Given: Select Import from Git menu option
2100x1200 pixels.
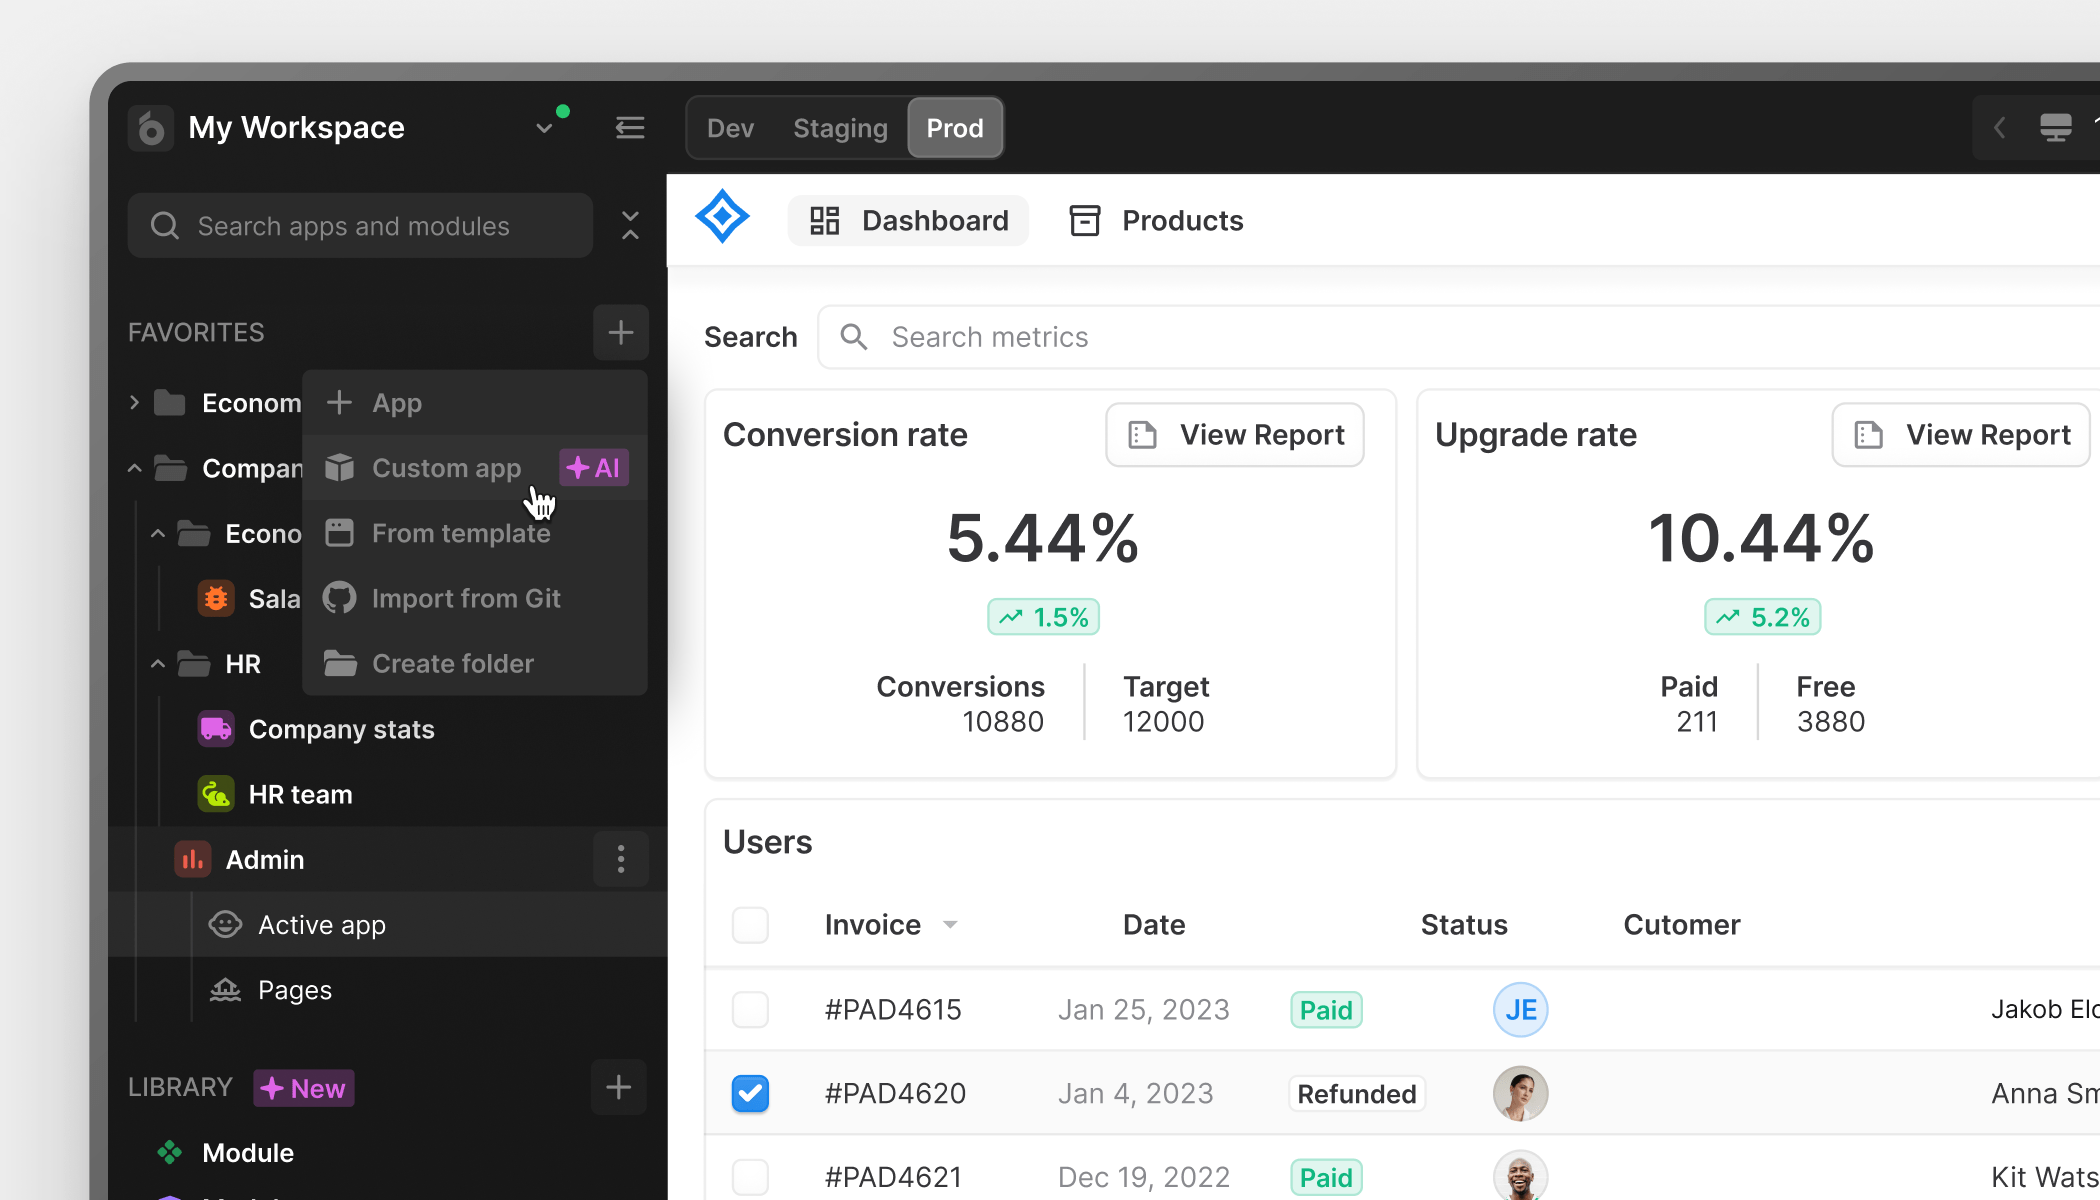Looking at the screenshot, I should click(x=465, y=599).
